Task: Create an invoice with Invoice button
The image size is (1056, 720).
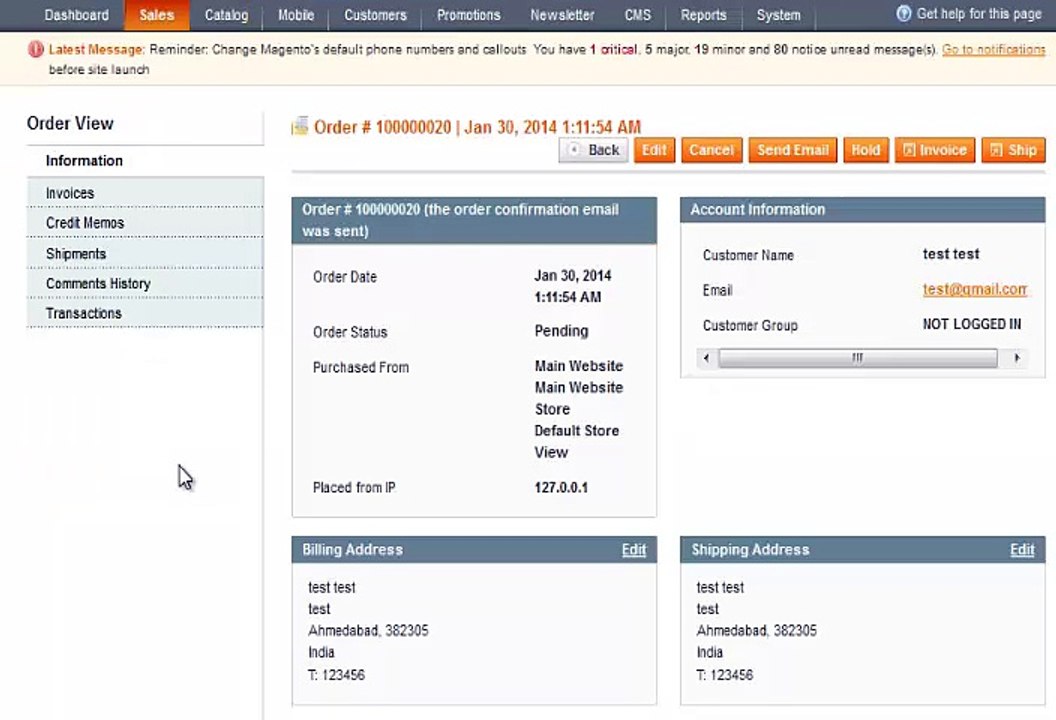Action: 935,150
